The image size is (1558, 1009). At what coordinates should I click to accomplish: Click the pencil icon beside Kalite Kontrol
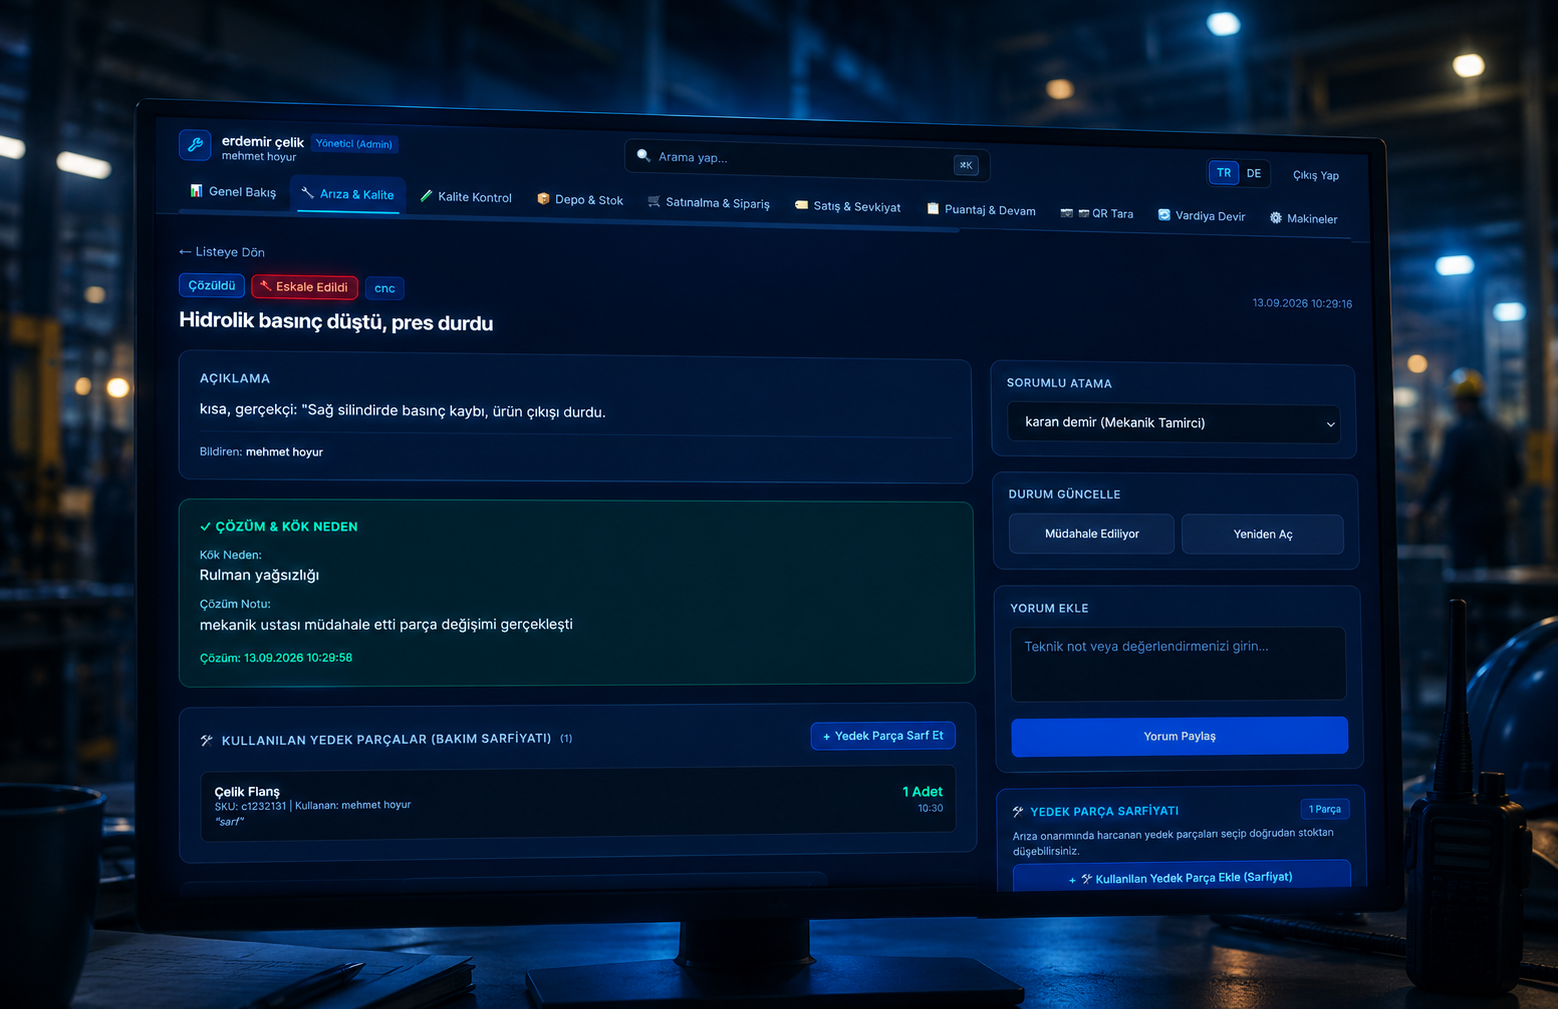click(x=426, y=196)
